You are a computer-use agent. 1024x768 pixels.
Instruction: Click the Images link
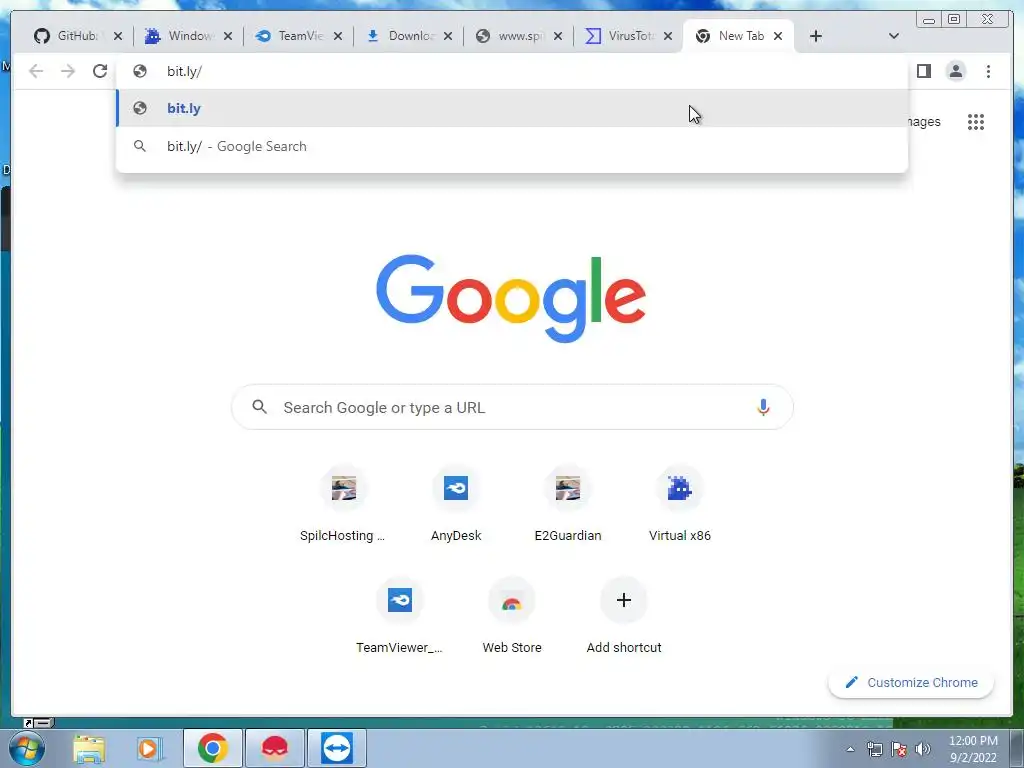click(923, 121)
